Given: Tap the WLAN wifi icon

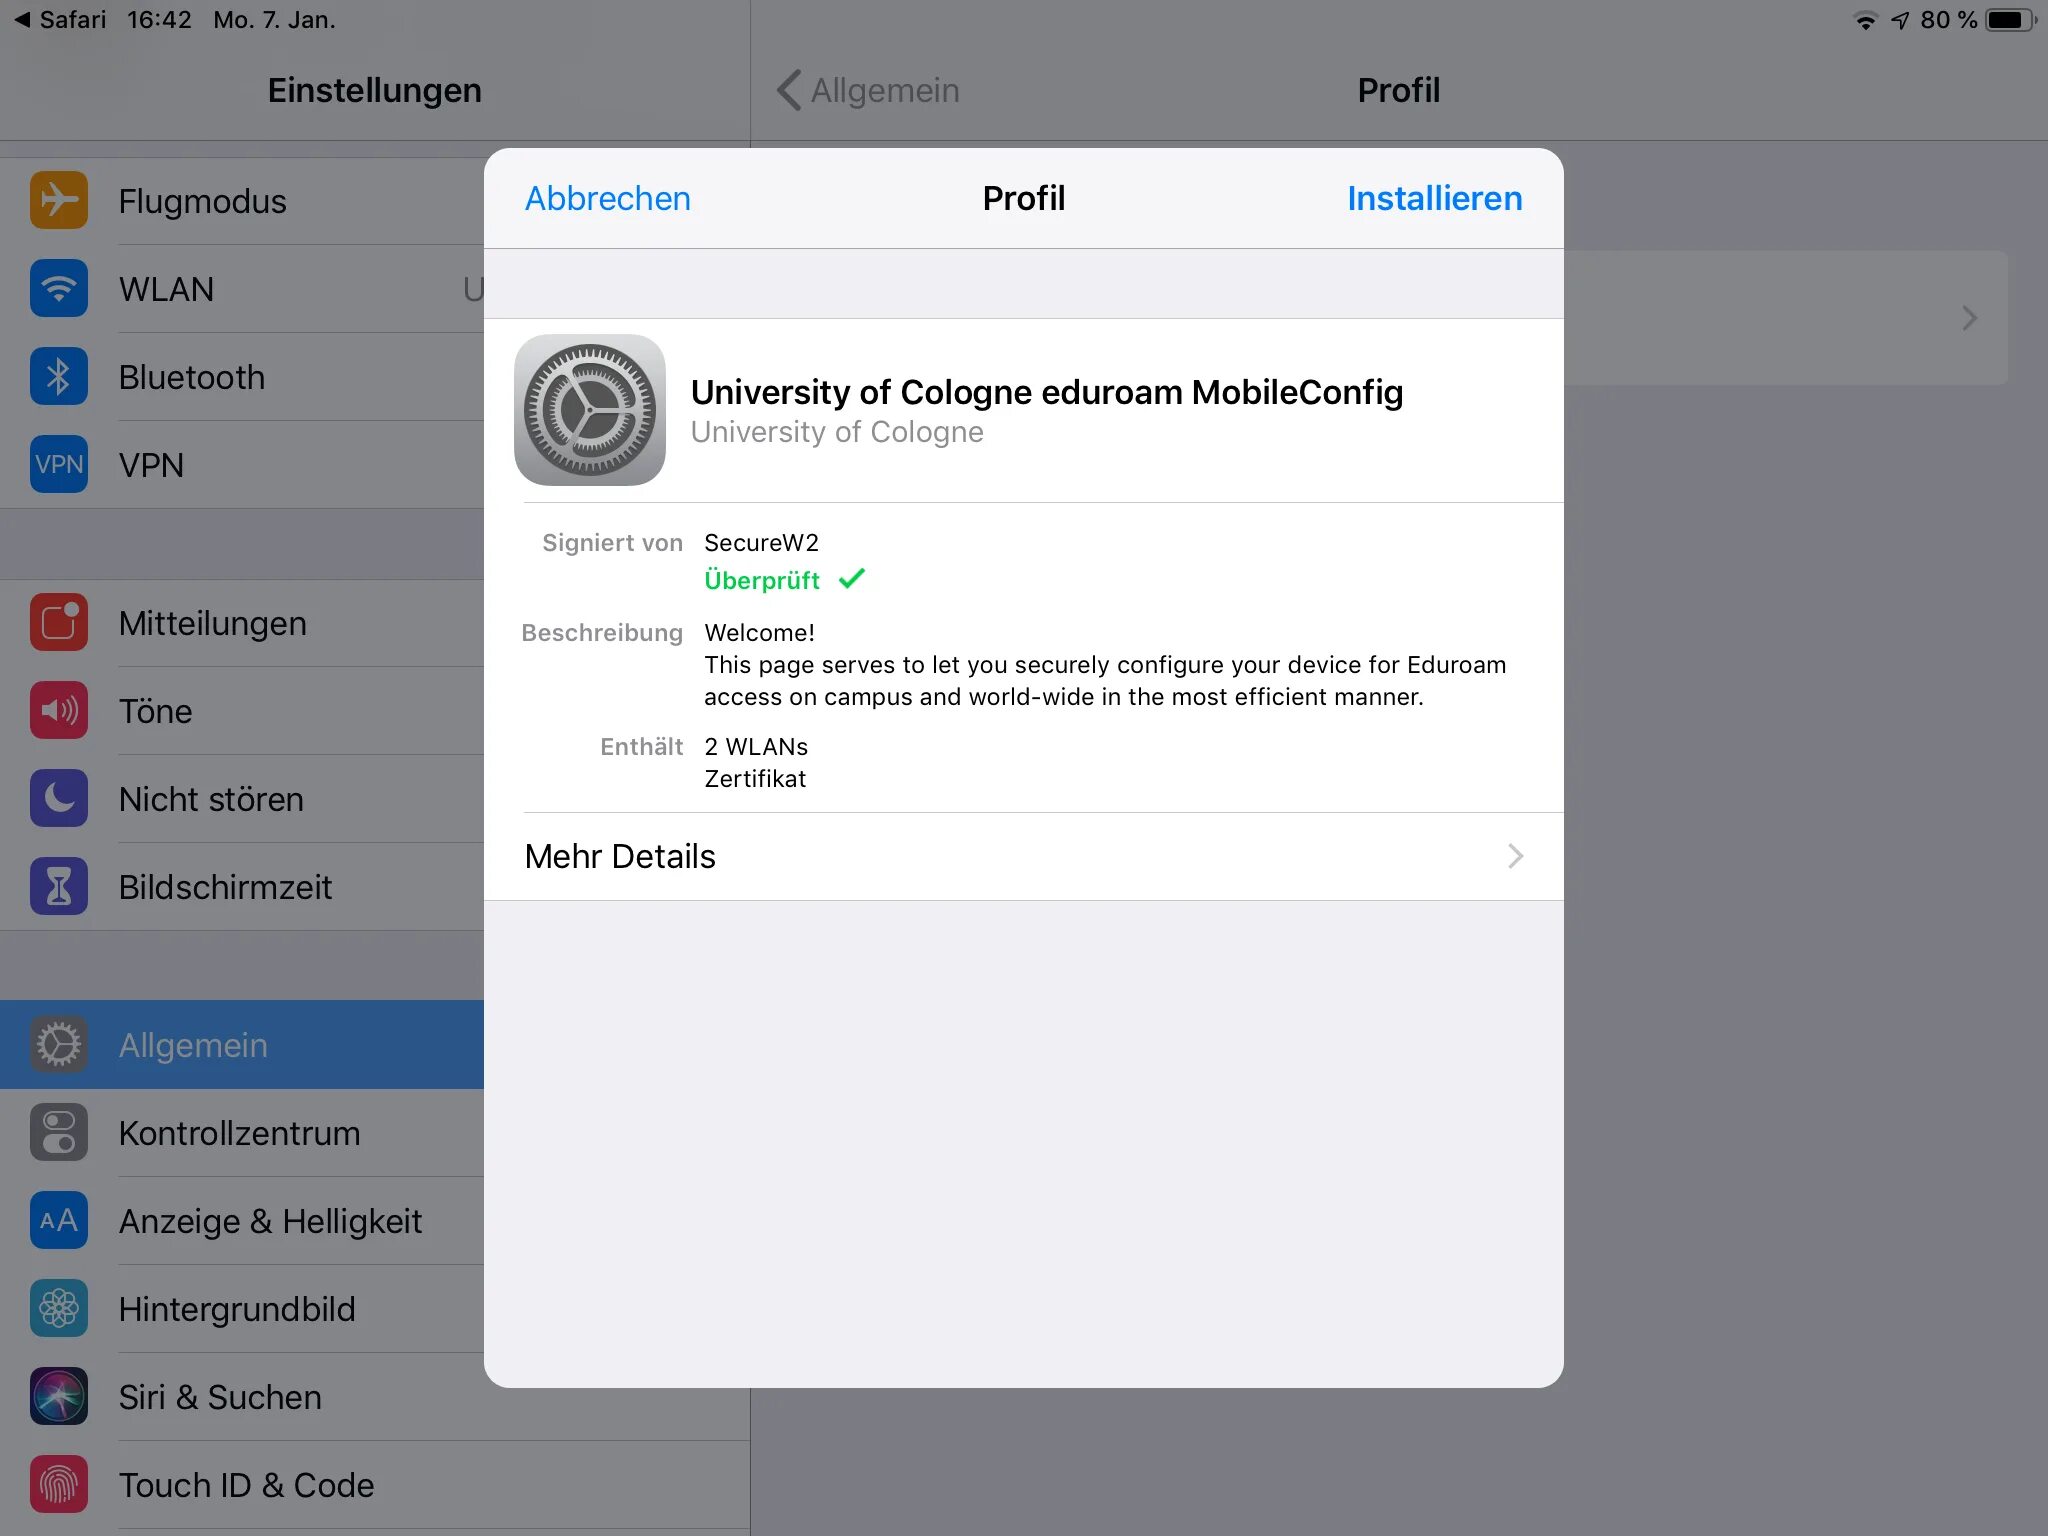Looking at the screenshot, I should click(x=59, y=289).
